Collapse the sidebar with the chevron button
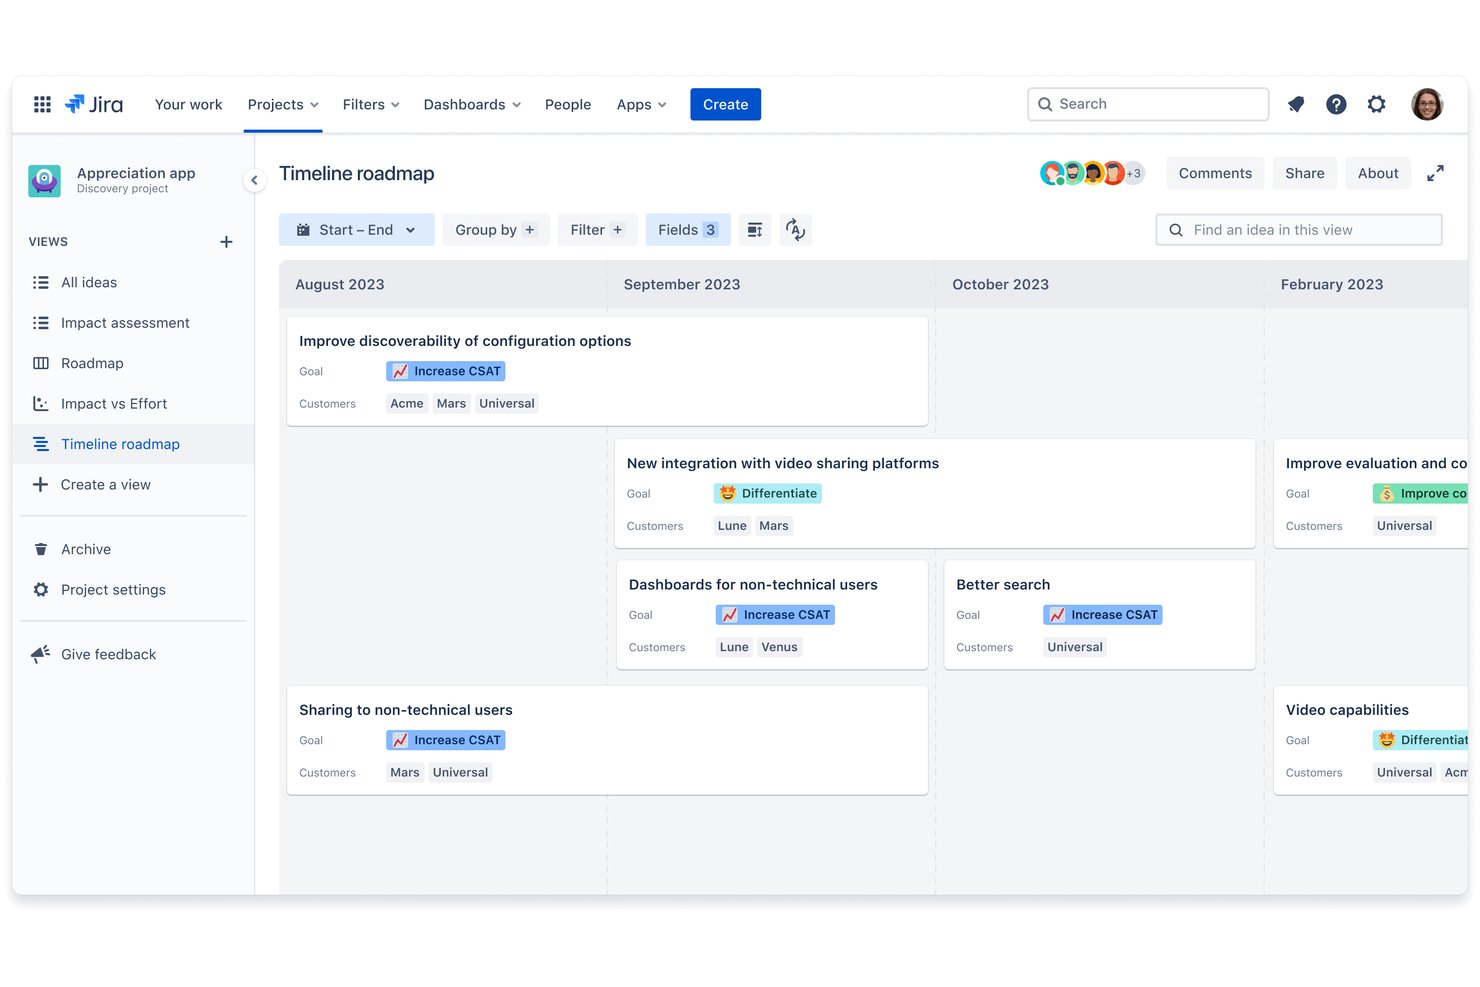This screenshot has width=1480, height=987. pyautogui.click(x=254, y=180)
